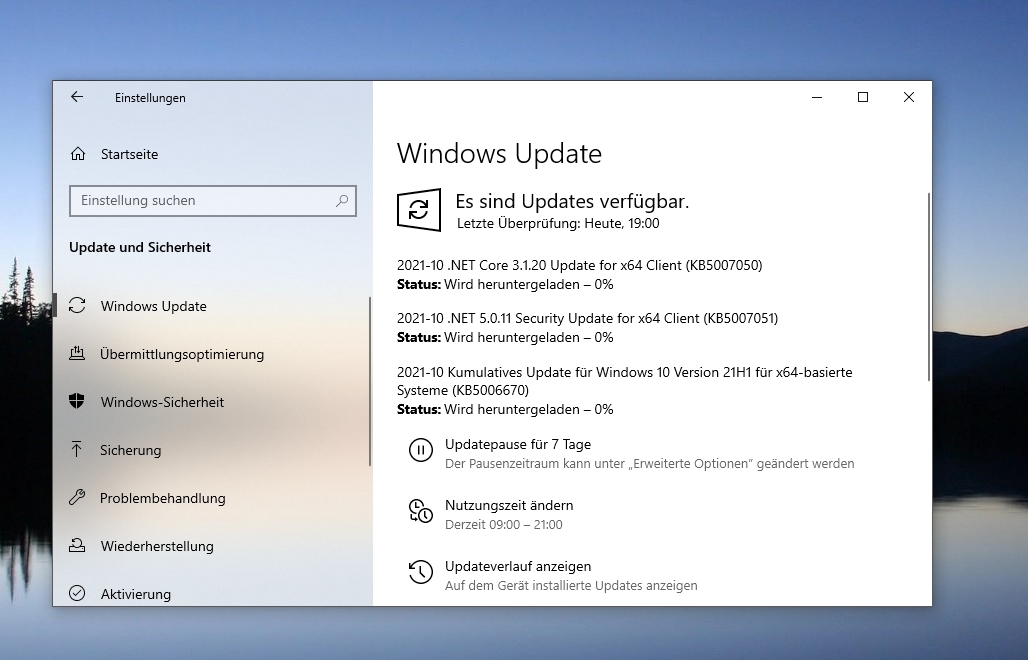Click the KB5007051 .NET 5.0.11 update title
The width and height of the screenshot is (1028, 660).
click(587, 319)
